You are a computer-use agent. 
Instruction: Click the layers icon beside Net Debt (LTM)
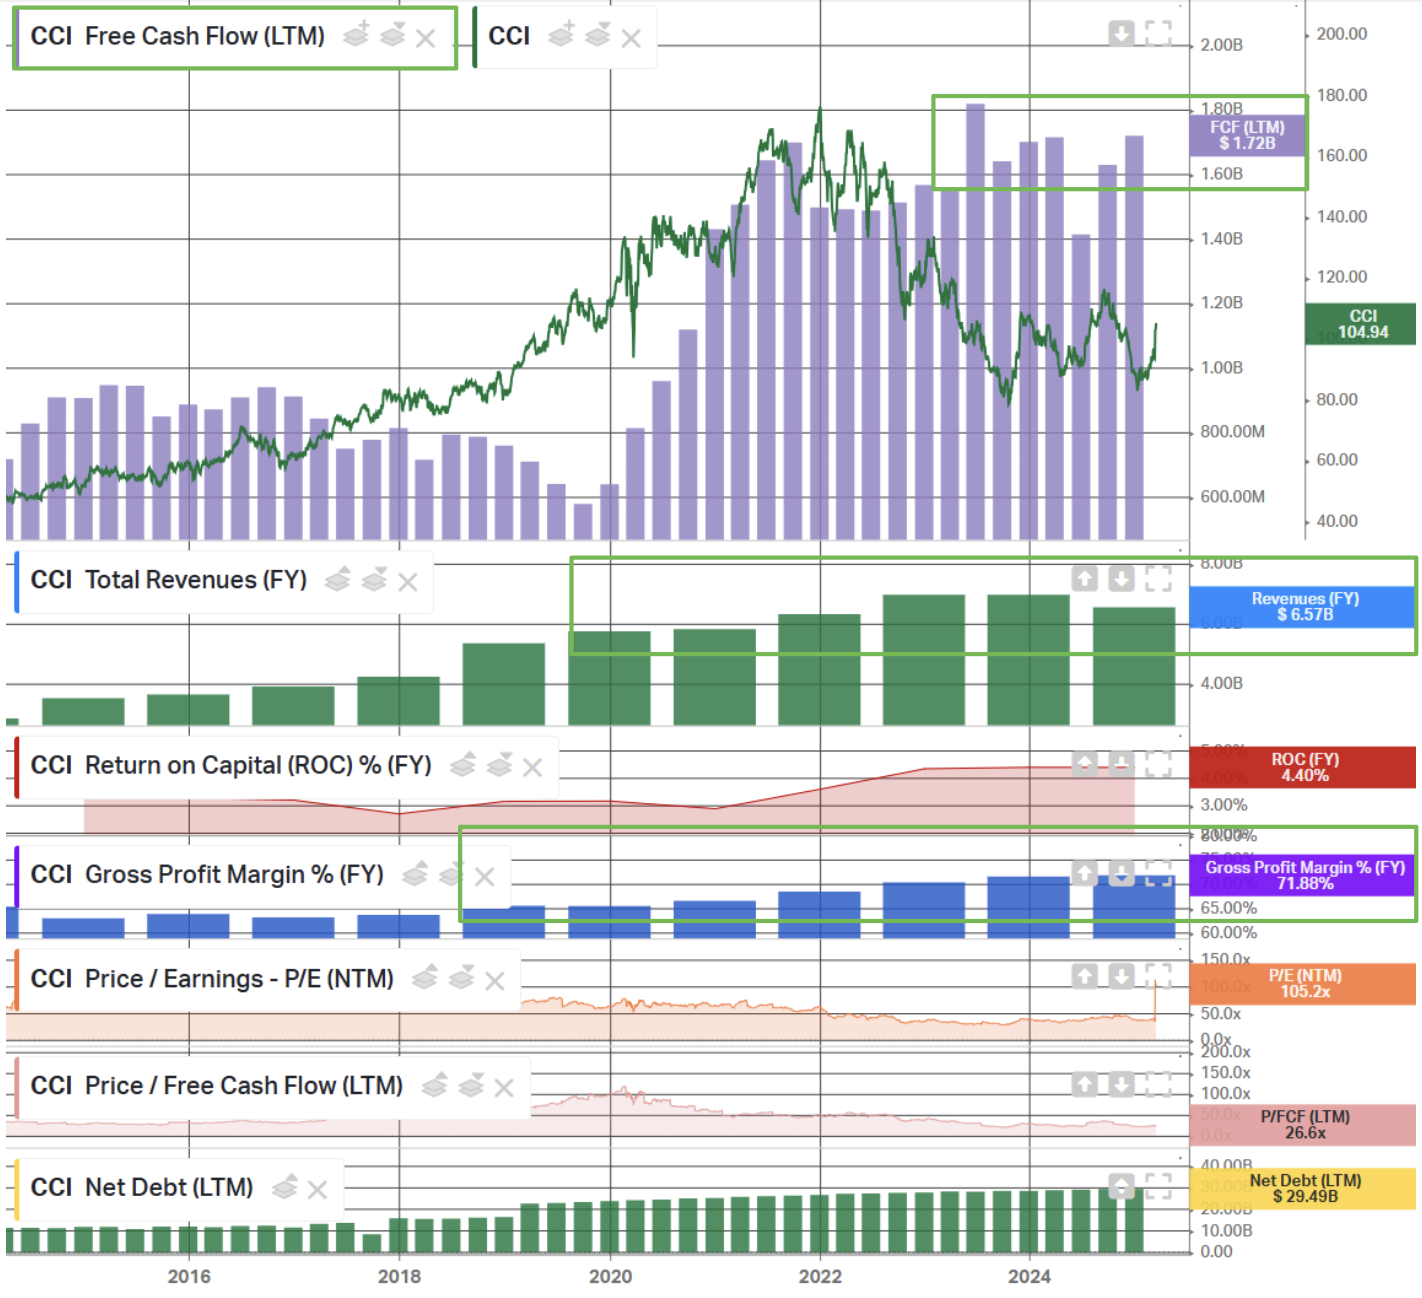(285, 1187)
